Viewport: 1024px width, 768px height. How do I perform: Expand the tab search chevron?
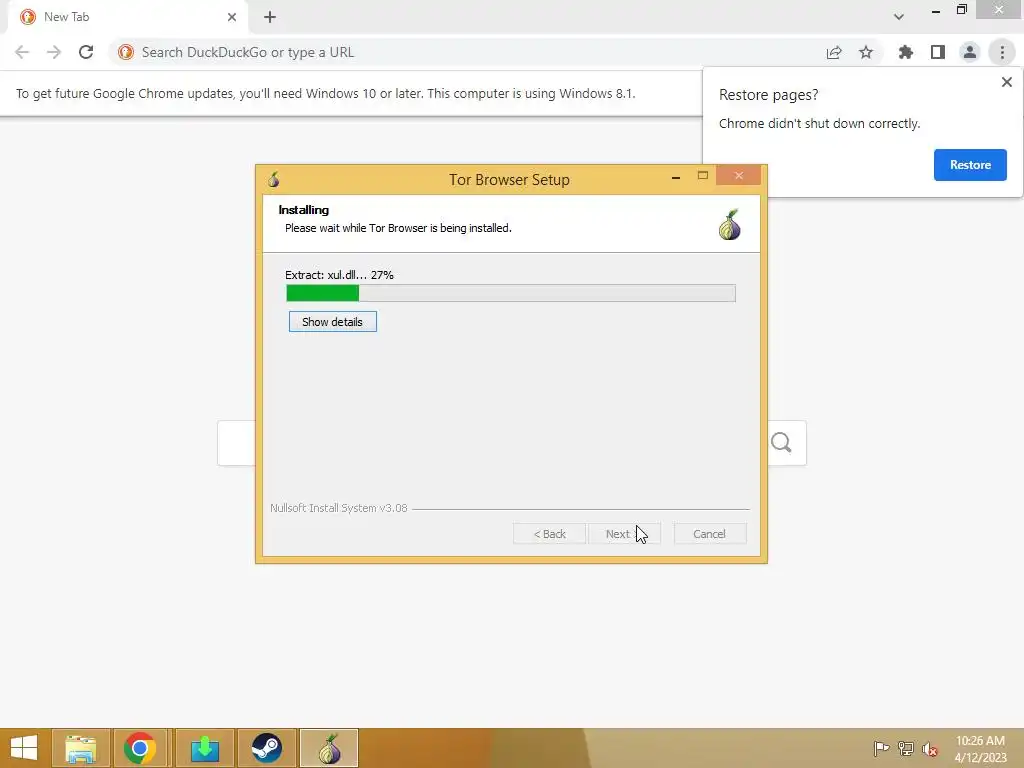coord(899,17)
